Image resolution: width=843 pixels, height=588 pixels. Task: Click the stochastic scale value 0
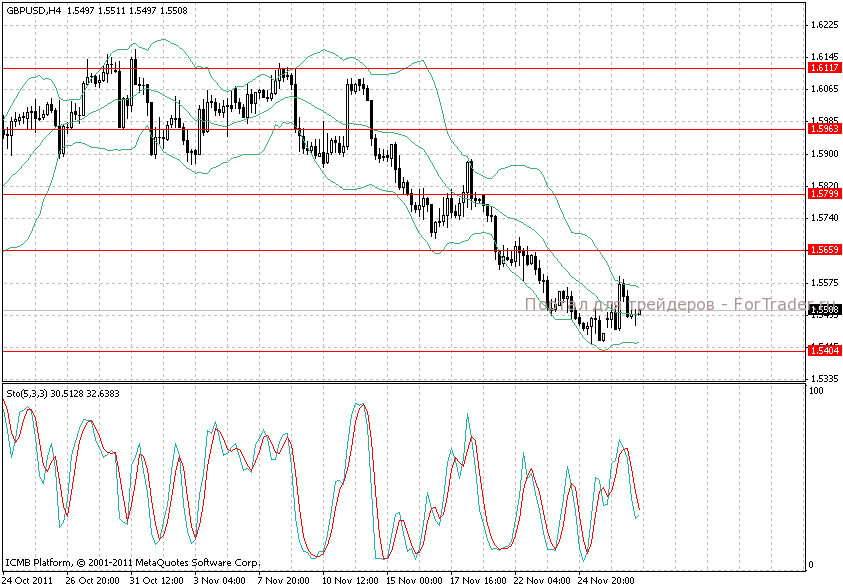click(x=811, y=565)
